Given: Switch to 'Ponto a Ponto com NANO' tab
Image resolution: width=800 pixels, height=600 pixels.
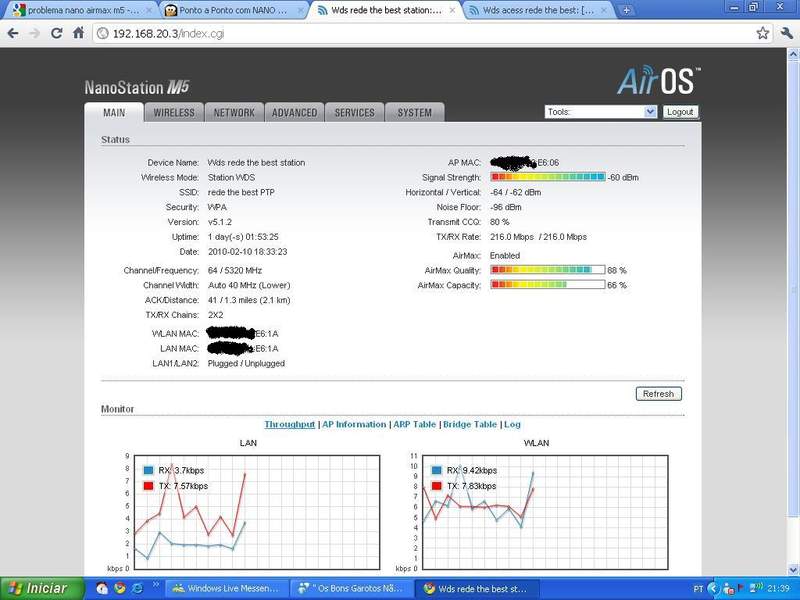Looking at the screenshot, I should (230, 10).
